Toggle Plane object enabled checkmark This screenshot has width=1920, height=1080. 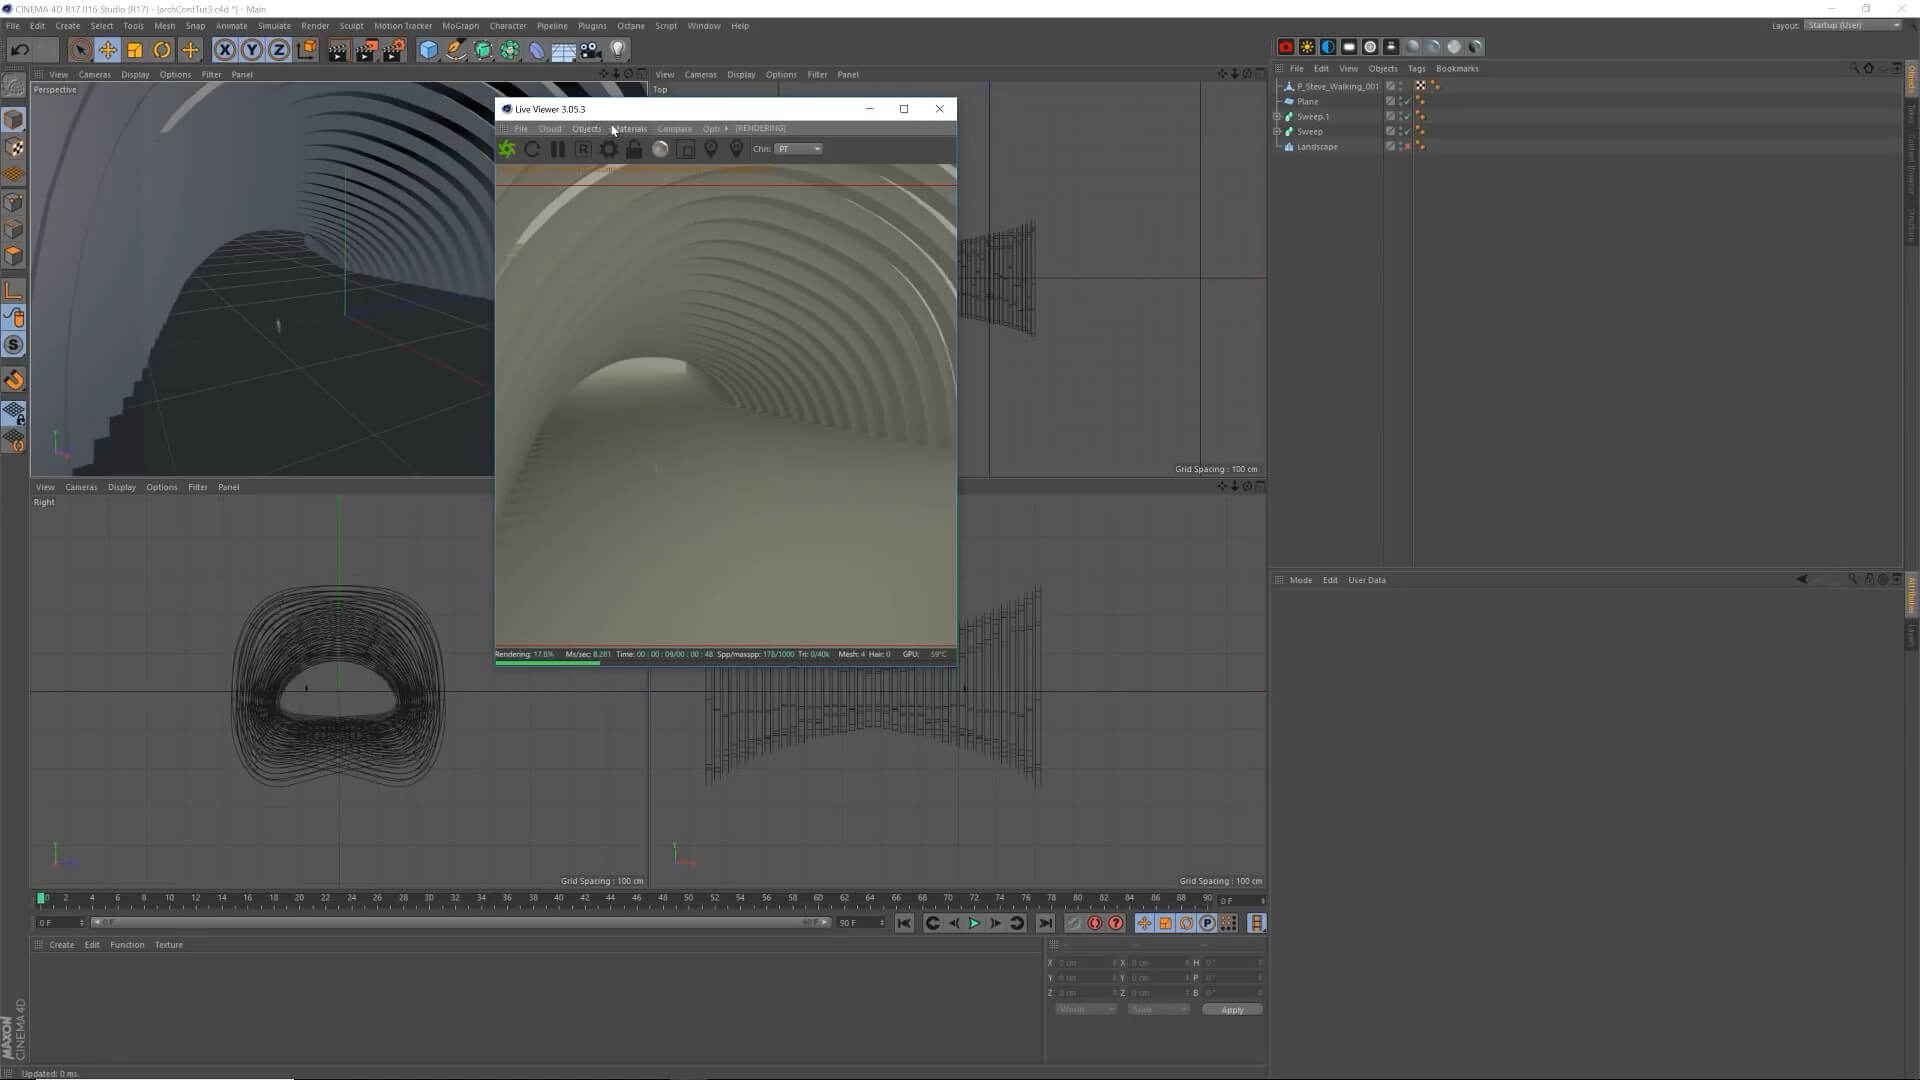1407,102
